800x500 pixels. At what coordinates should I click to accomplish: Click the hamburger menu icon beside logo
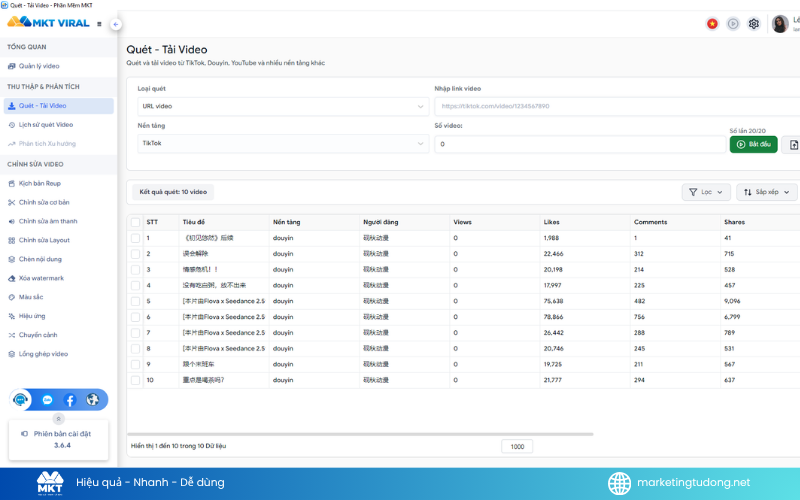pos(99,24)
